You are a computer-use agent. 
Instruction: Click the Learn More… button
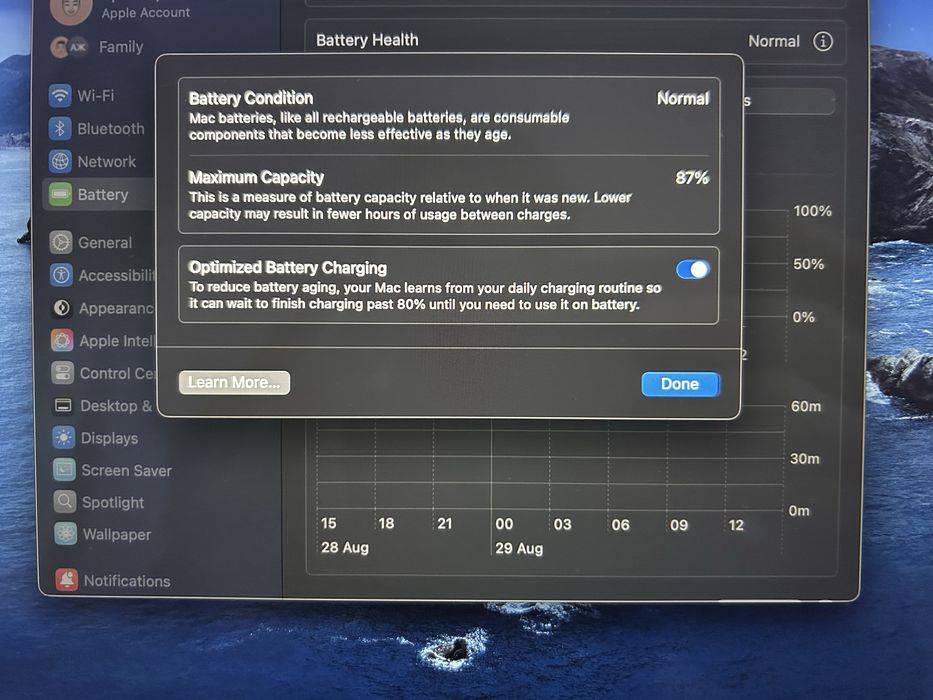[234, 382]
